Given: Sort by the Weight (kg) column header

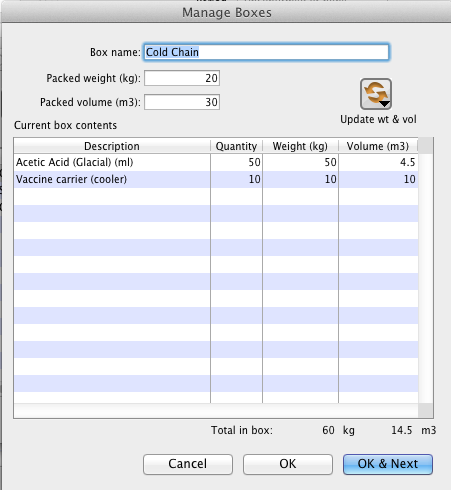Looking at the screenshot, I should coord(300,146).
